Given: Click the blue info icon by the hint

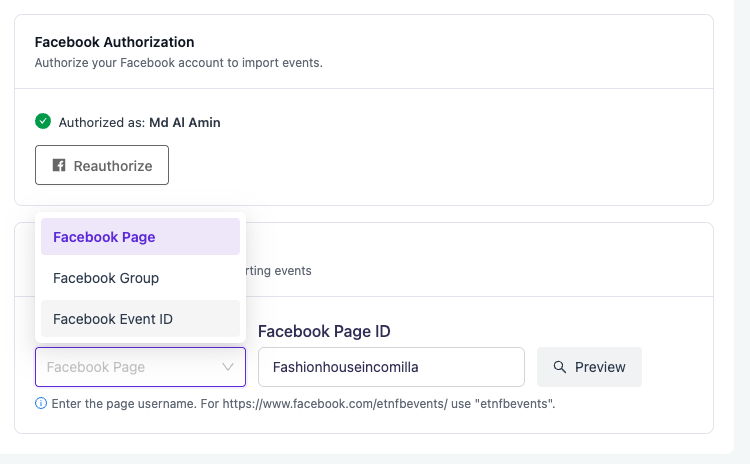Looking at the screenshot, I should point(41,404).
